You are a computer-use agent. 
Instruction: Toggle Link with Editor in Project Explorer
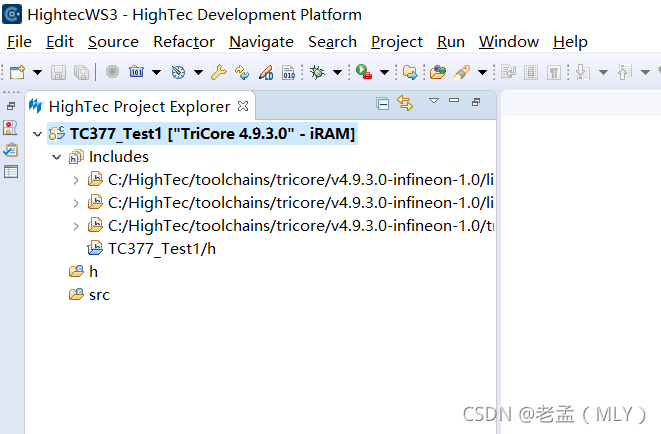pos(405,103)
